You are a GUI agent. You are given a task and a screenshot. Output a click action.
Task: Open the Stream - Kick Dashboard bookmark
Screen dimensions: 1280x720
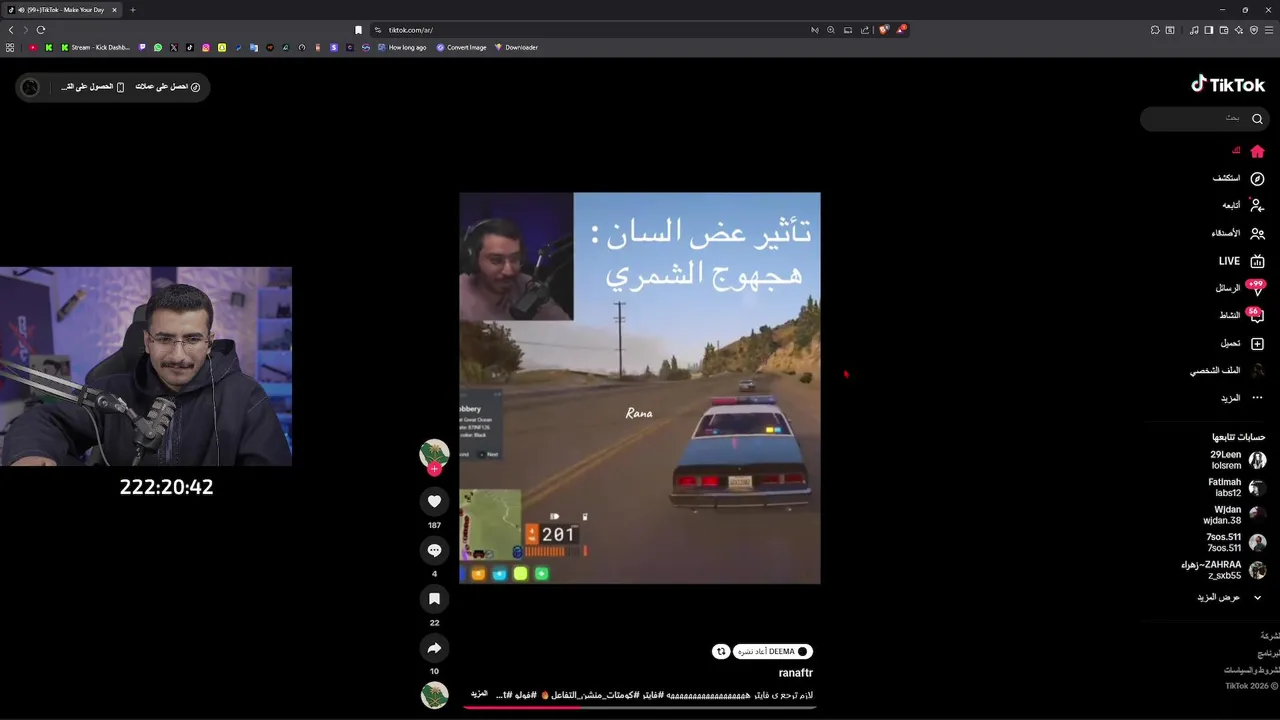point(96,47)
